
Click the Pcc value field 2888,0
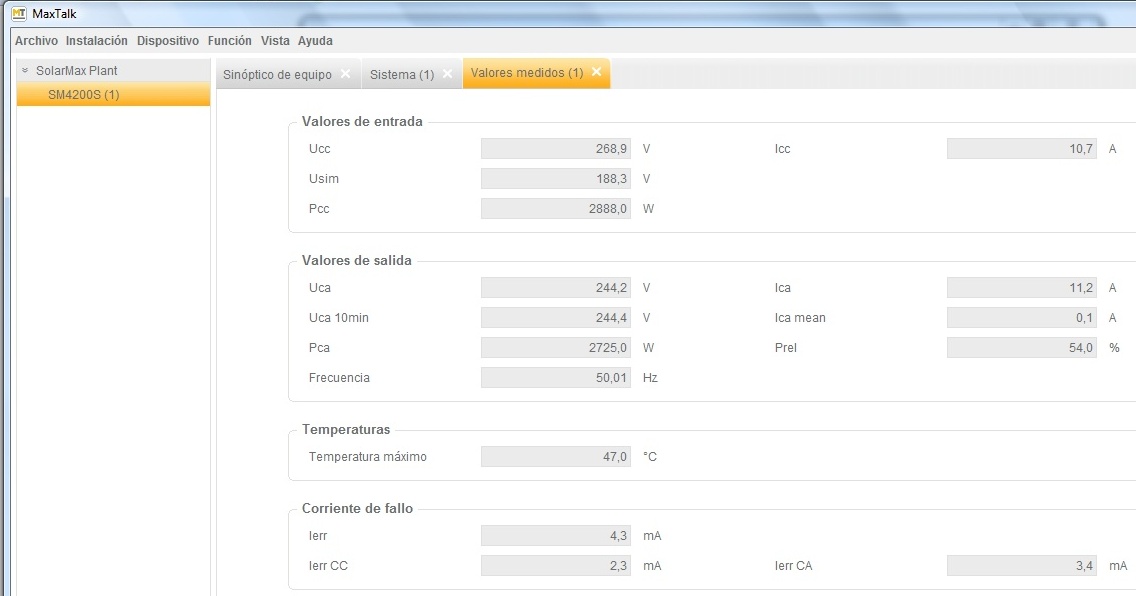tap(556, 209)
